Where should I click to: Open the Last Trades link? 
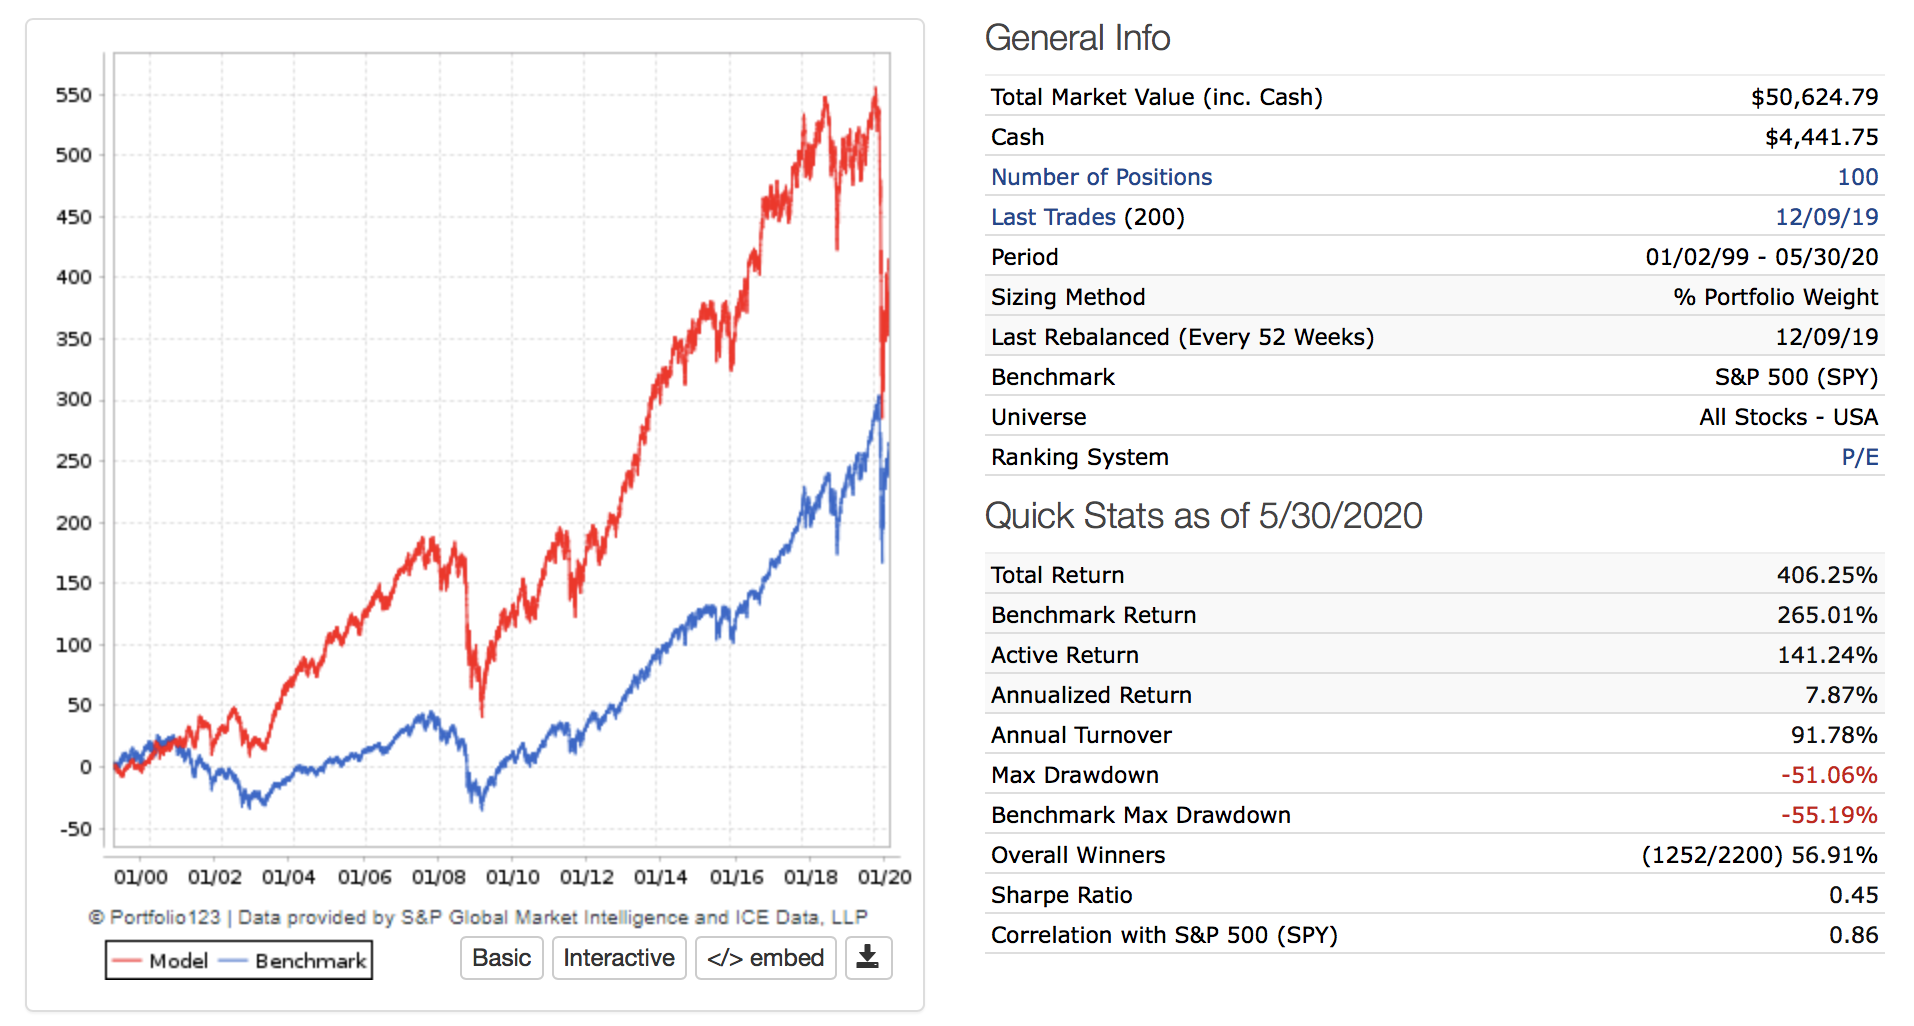1053,217
